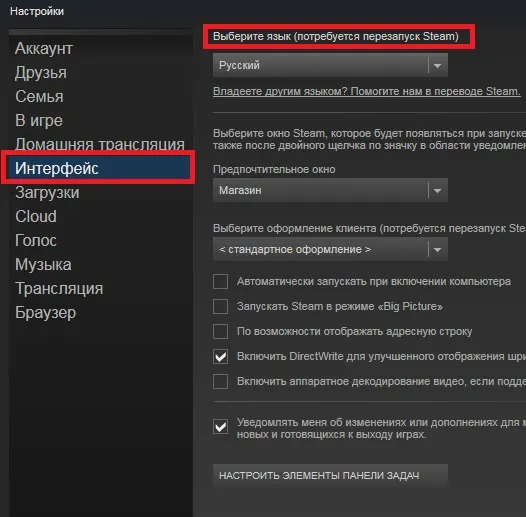Enable automatic launch at computer startup checkbox
The height and width of the screenshot is (517, 526).
(x=220, y=281)
